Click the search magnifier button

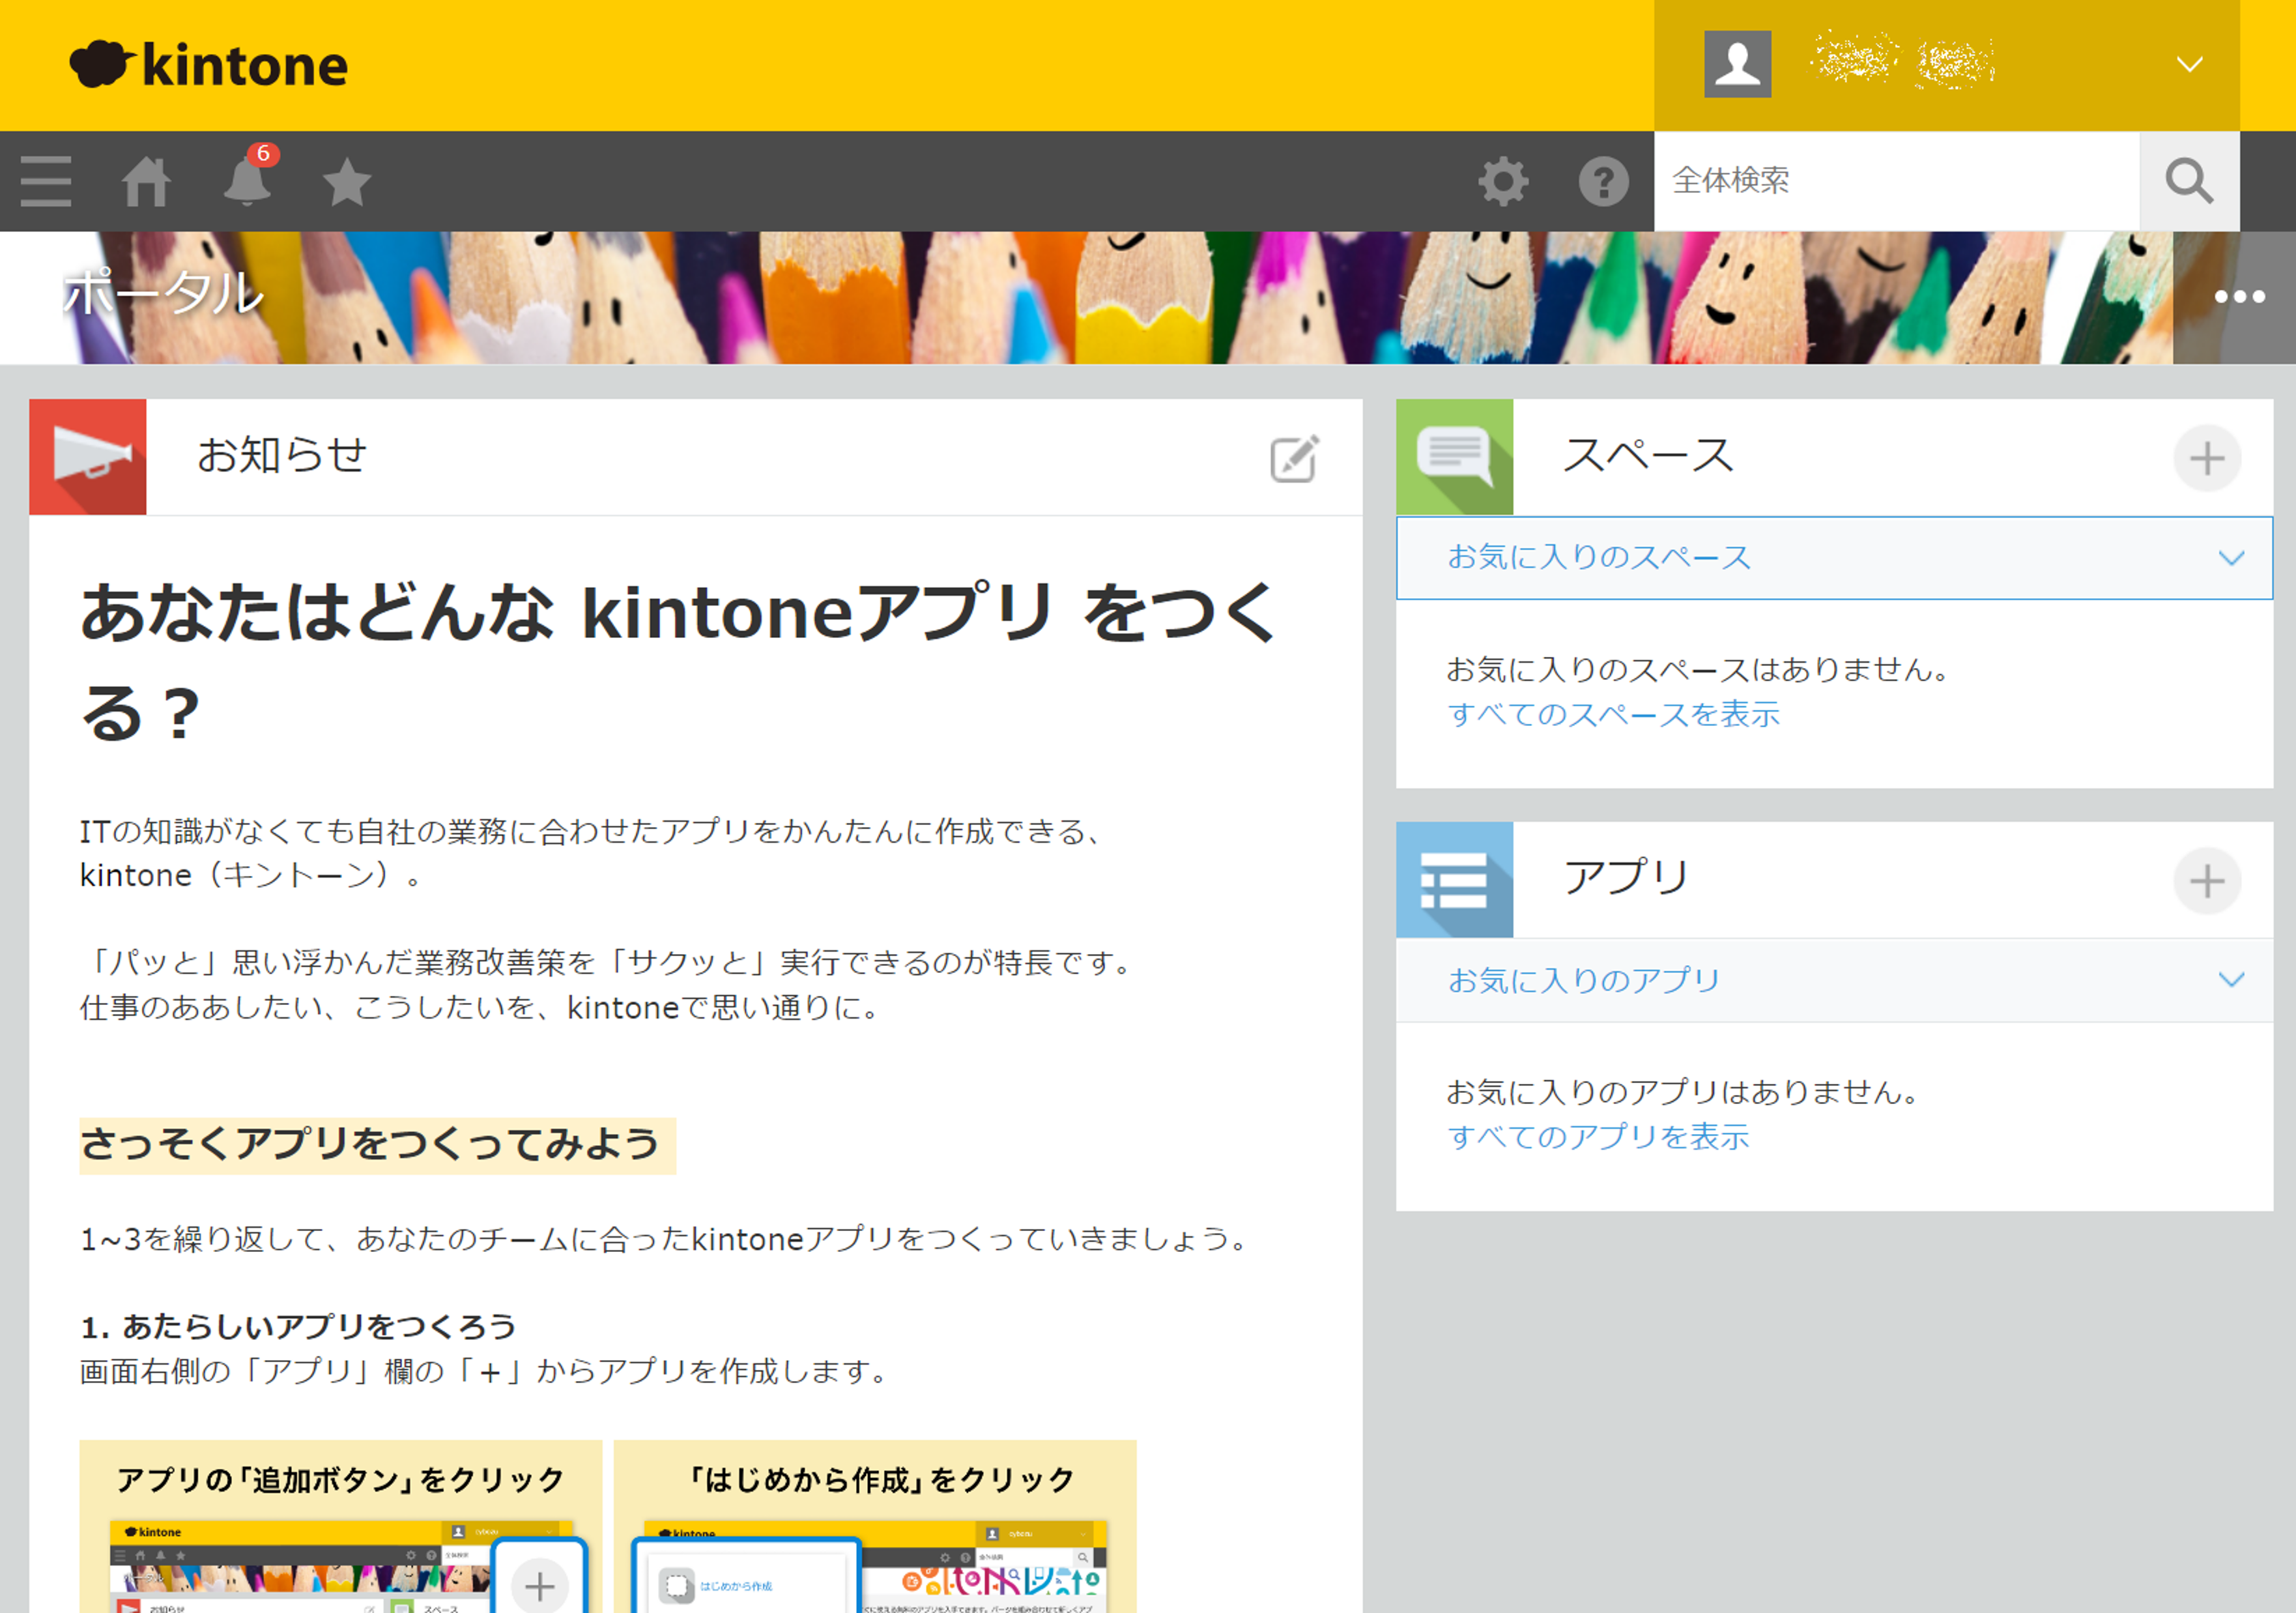pos(2189,181)
